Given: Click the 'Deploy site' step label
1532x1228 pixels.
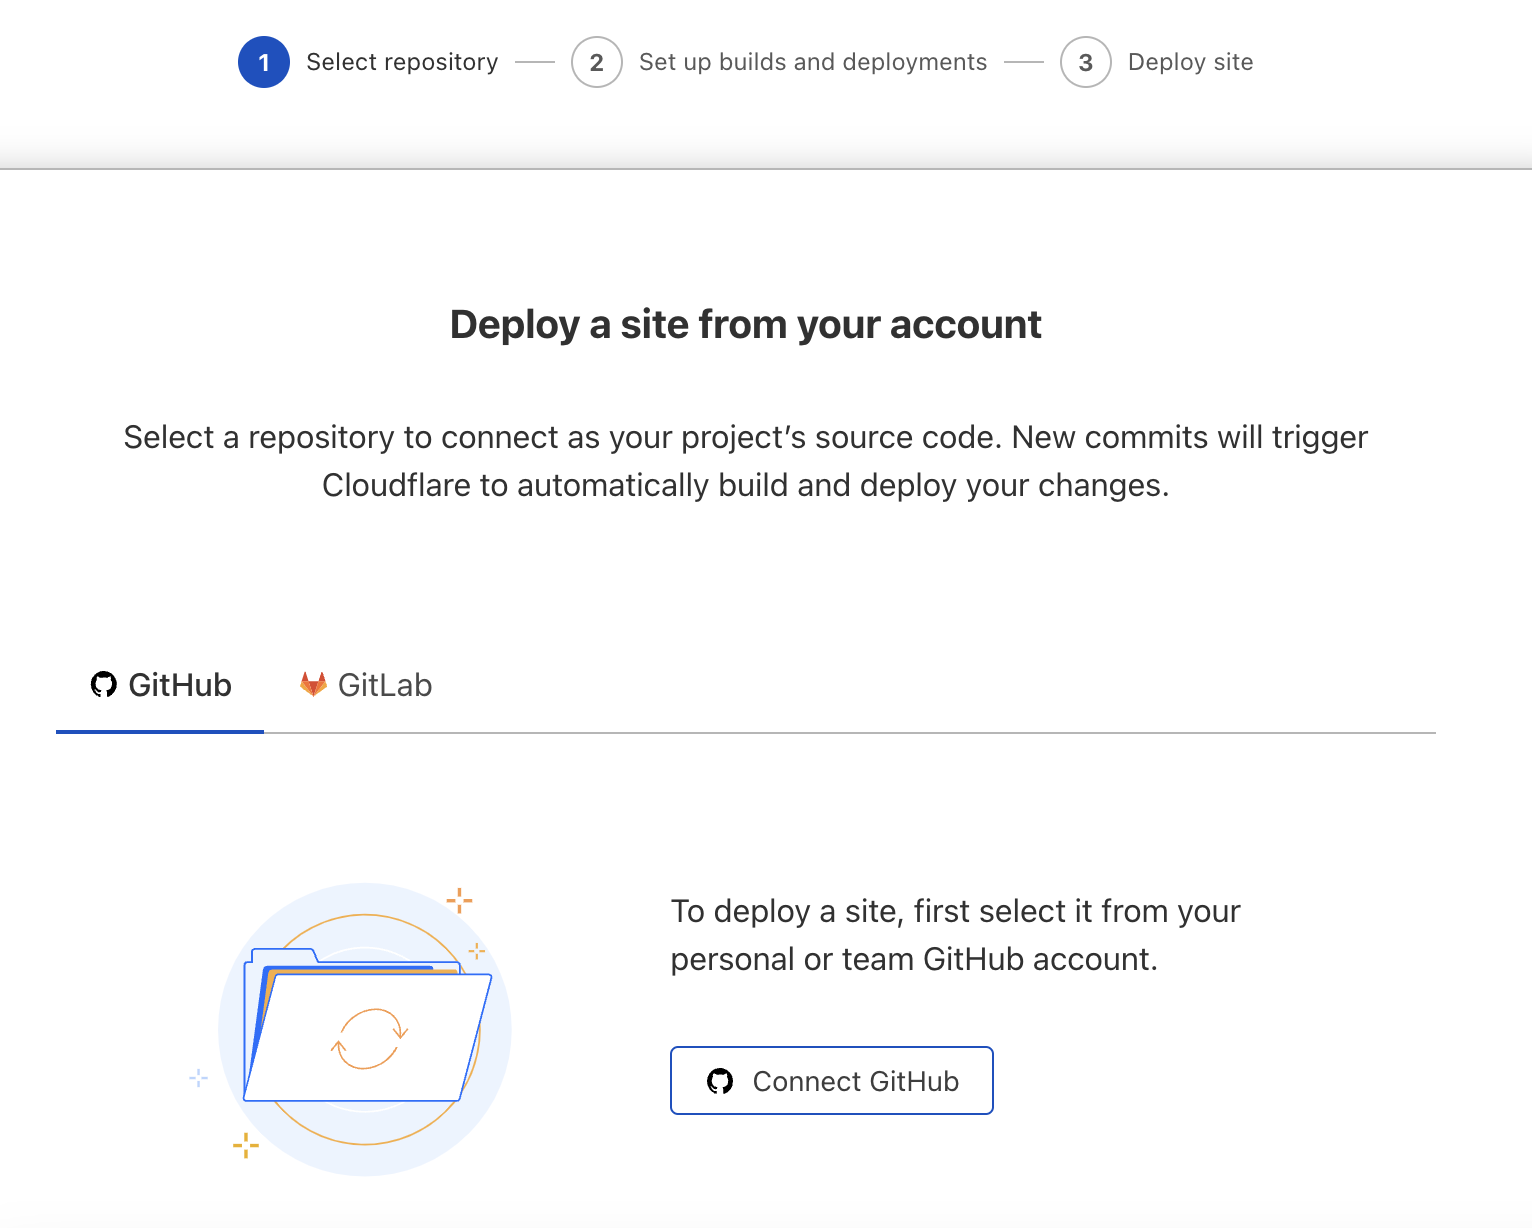Looking at the screenshot, I should coord(1190,62).
